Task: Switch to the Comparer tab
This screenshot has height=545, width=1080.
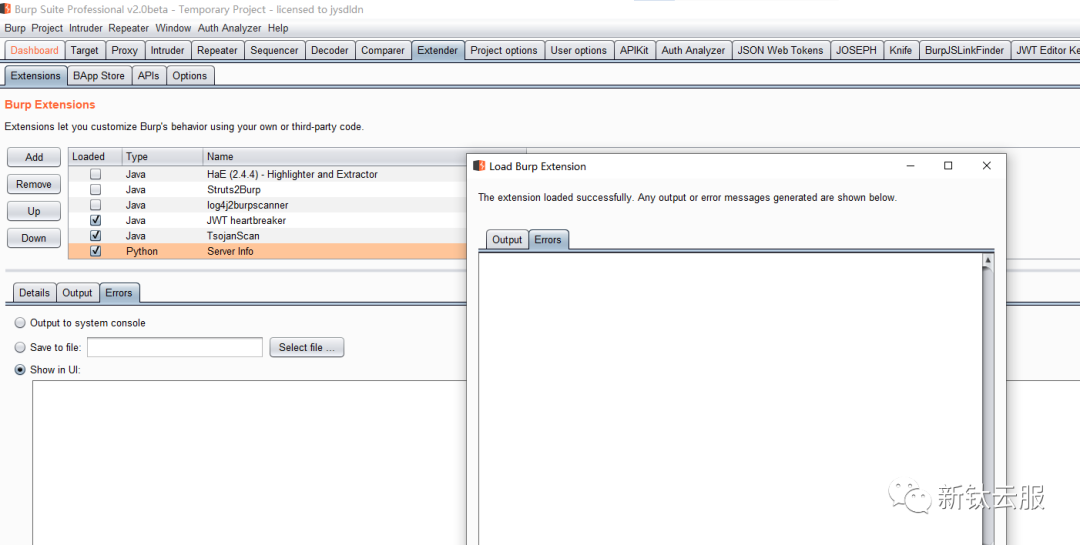Action: [x=383, y=50]
